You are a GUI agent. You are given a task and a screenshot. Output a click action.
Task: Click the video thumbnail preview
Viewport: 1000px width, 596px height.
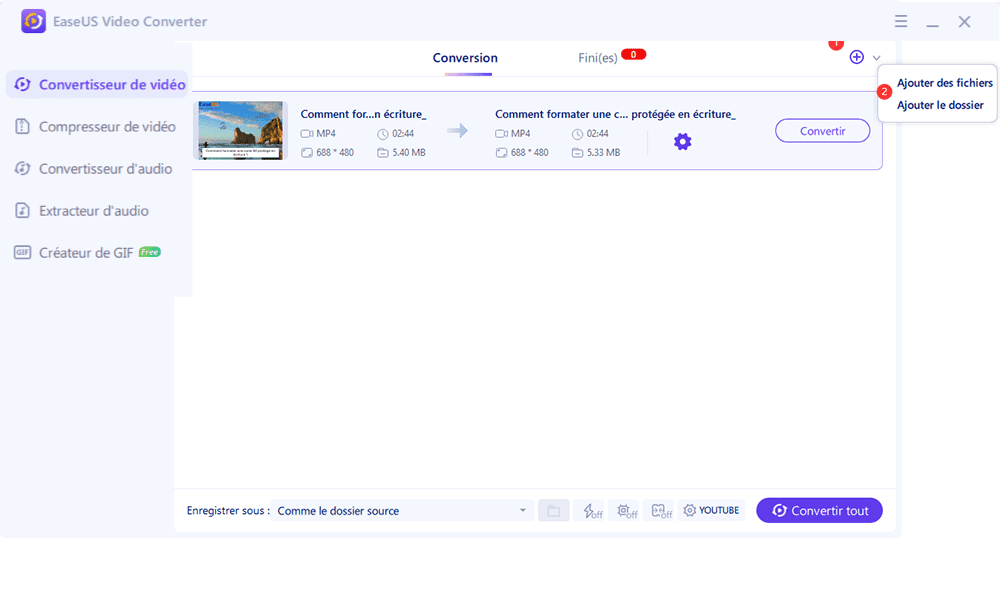pyautogui.click(x=241, y=130)
